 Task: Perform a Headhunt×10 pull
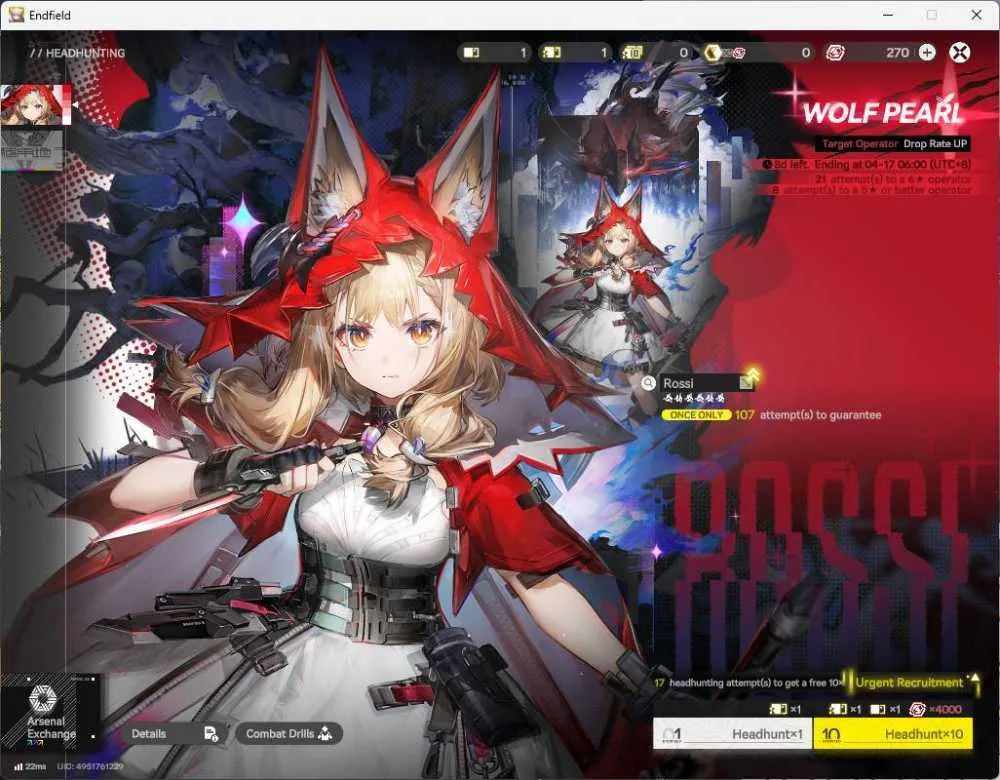[893, 734]
